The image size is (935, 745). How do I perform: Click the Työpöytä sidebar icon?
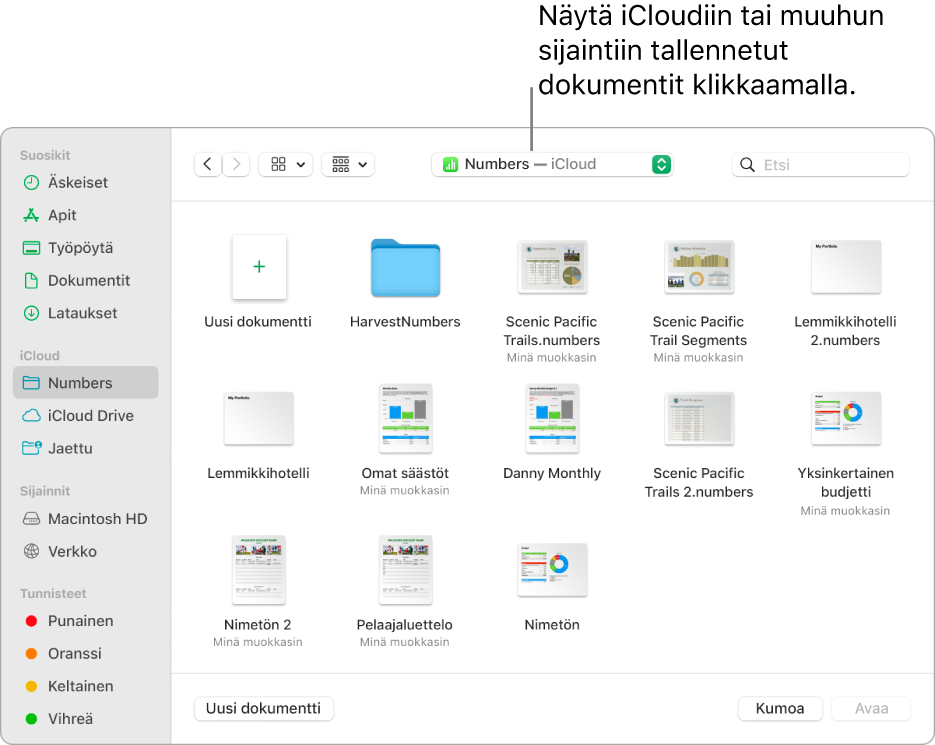click(31, 248)
